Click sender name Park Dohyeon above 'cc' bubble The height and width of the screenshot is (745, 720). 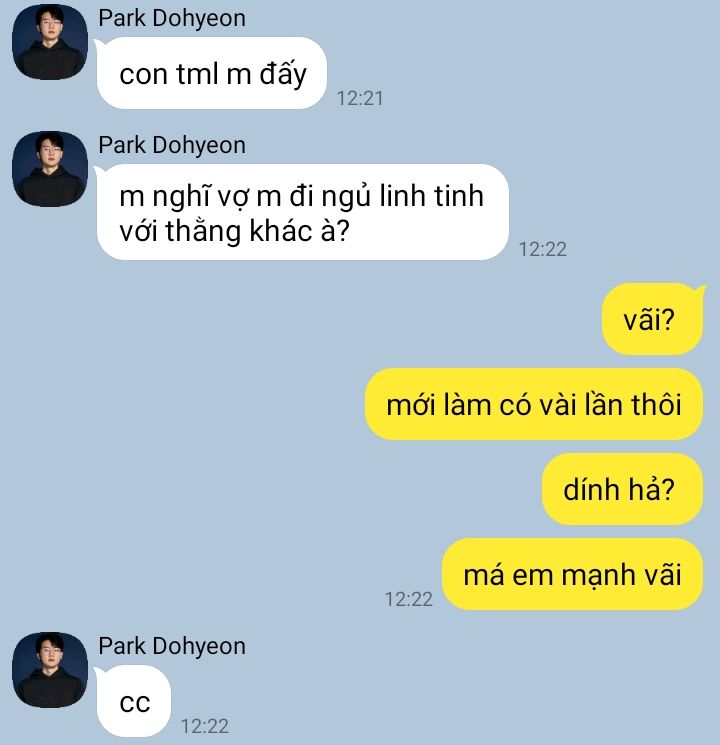click(x=172, y=646)
